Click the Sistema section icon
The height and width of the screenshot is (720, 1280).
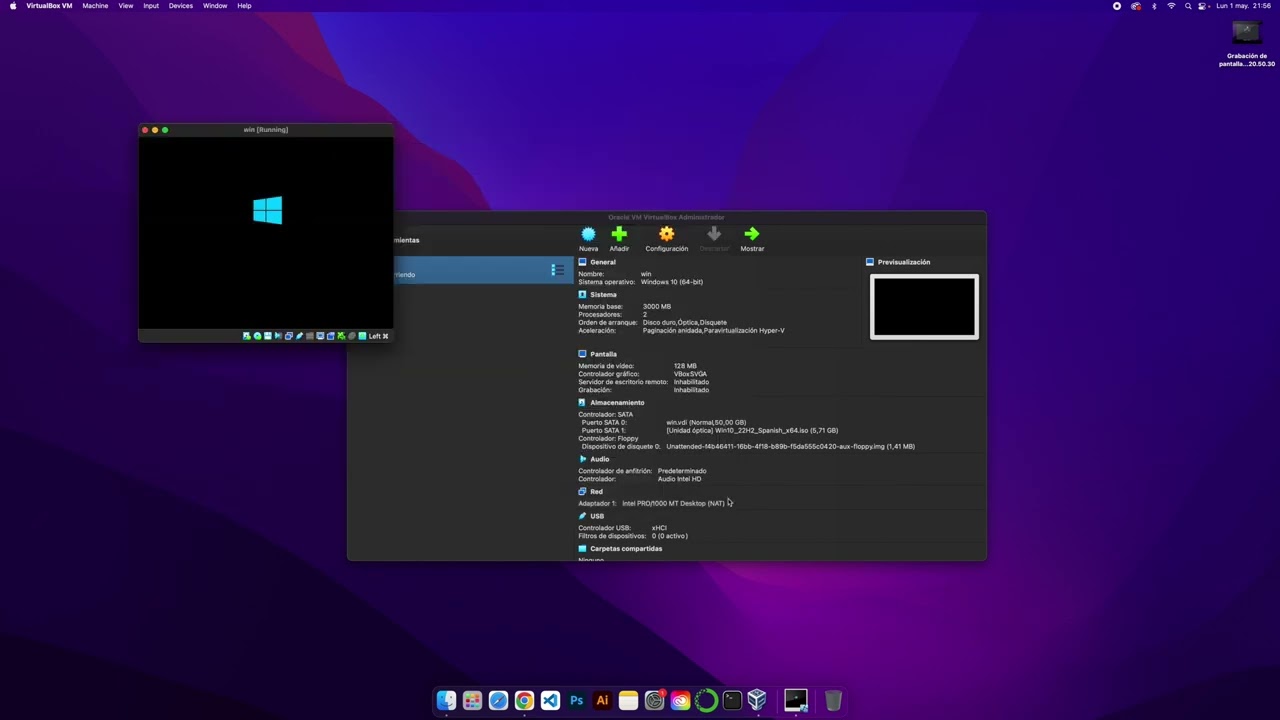(582, 295)
